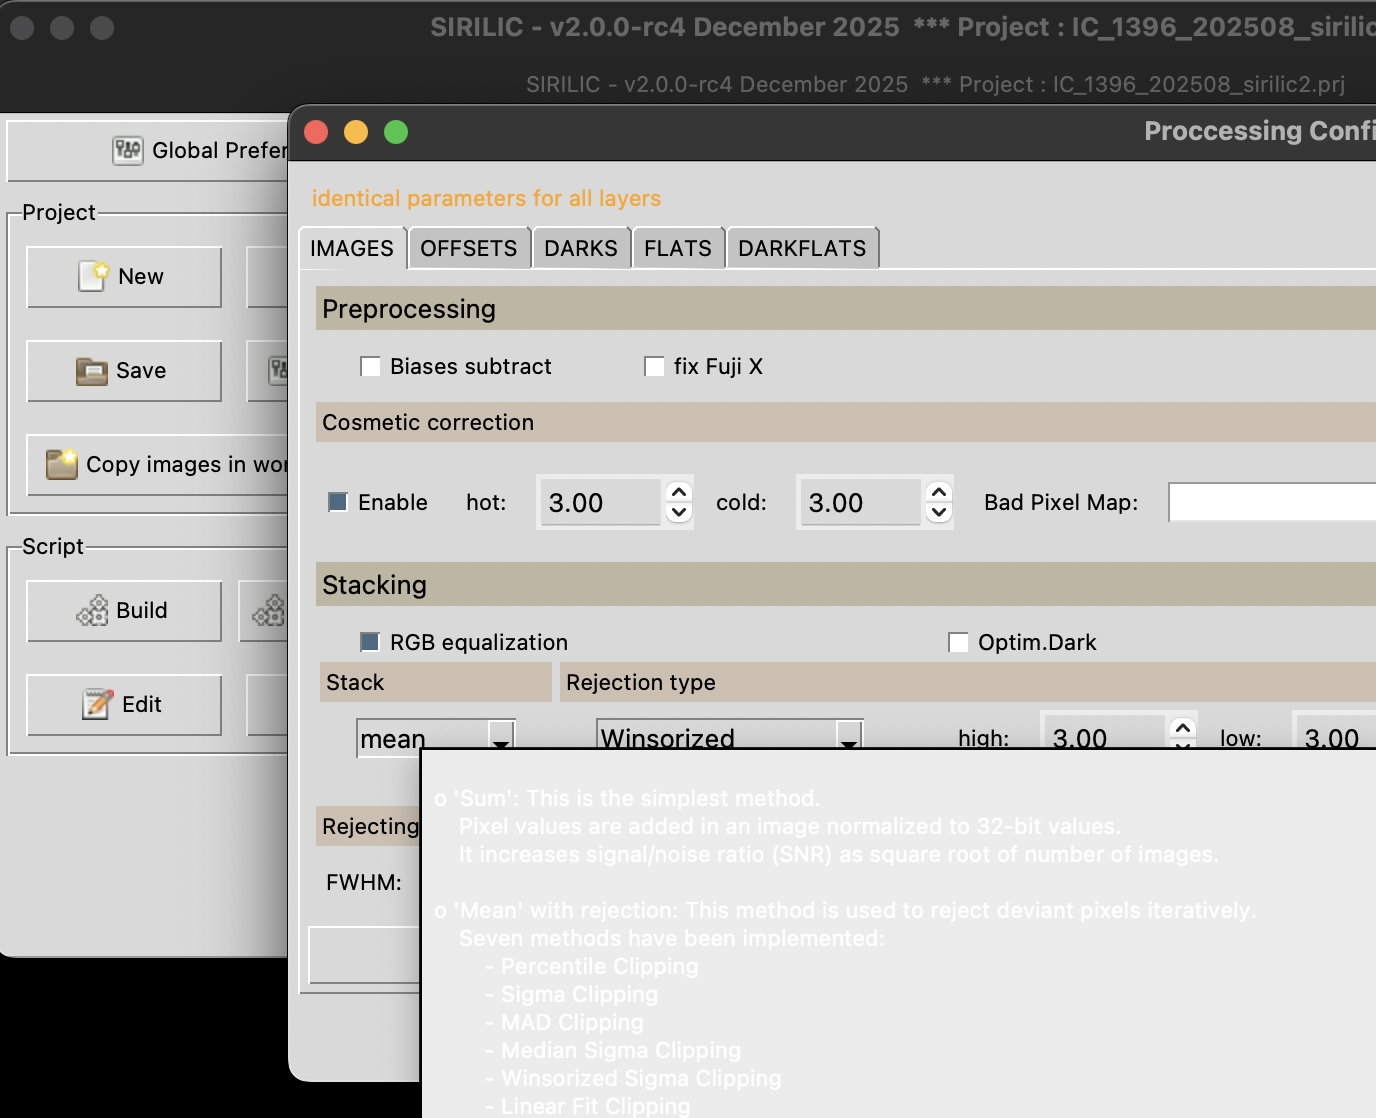
Task: Click the Save project folder icon
Action: (x=92, y=371)
